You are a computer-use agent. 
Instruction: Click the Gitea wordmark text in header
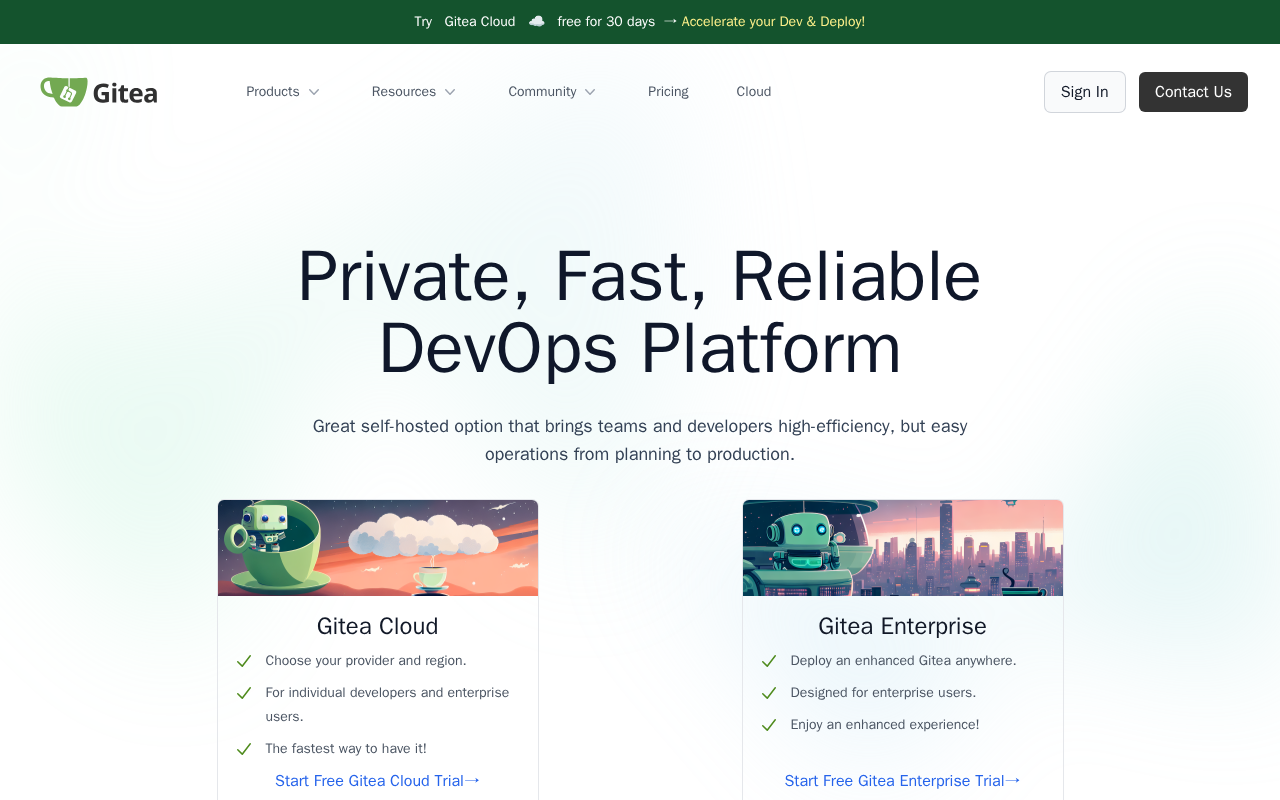click(x=125, y=93)
